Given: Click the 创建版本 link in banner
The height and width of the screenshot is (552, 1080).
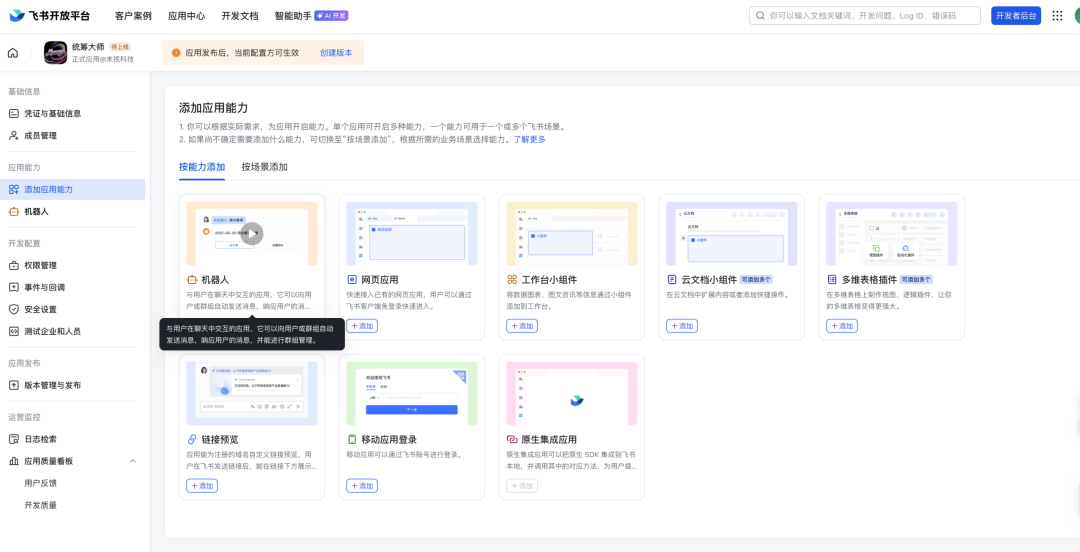Looking at the screenshot, I should tap(336, 52).
